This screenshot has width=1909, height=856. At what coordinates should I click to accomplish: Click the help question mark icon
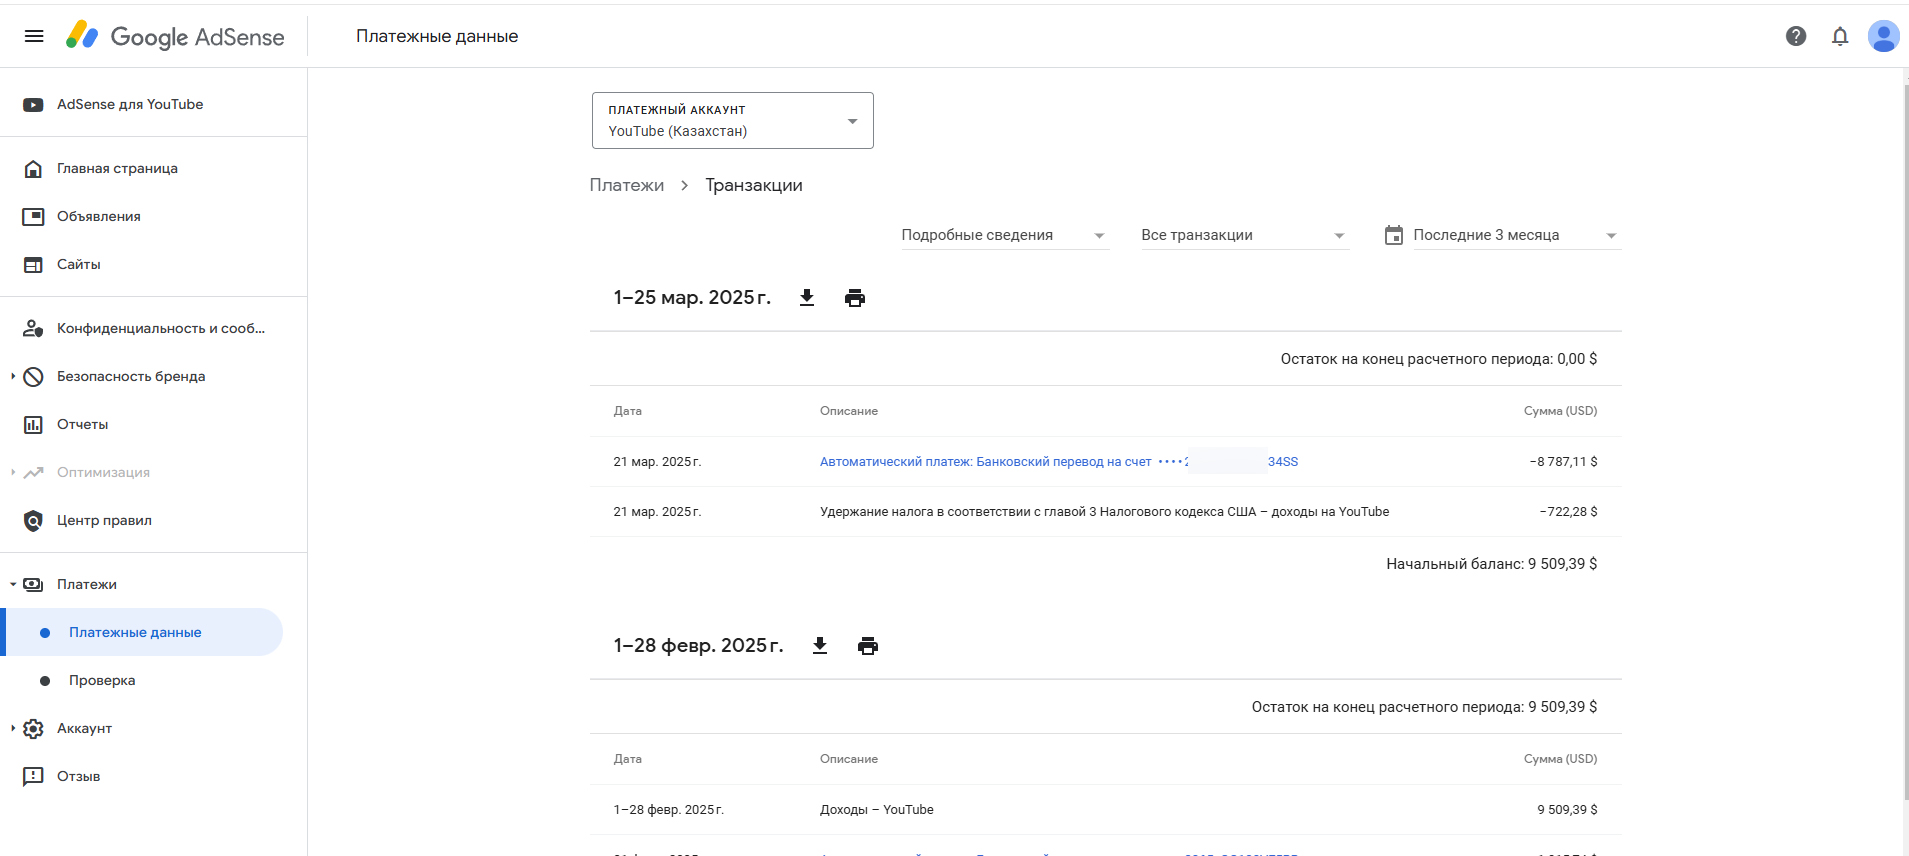tap(1795, 36)
